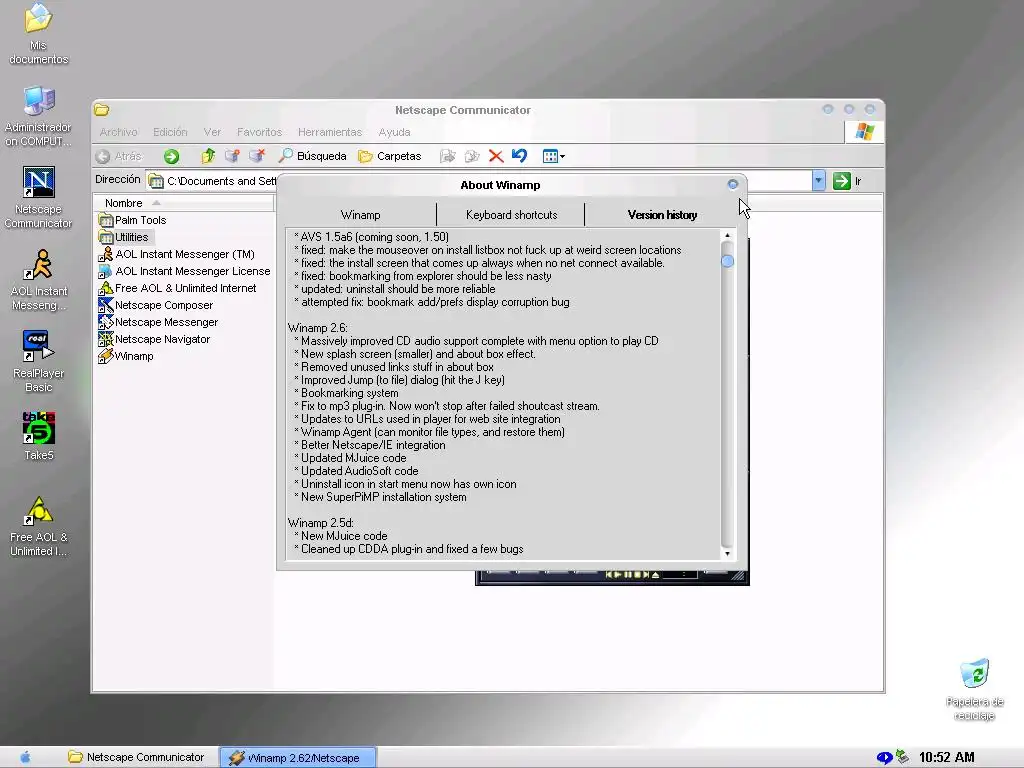Click the green network tray icon
This screenshot has width=1024, height=768.
coord(903,757)
